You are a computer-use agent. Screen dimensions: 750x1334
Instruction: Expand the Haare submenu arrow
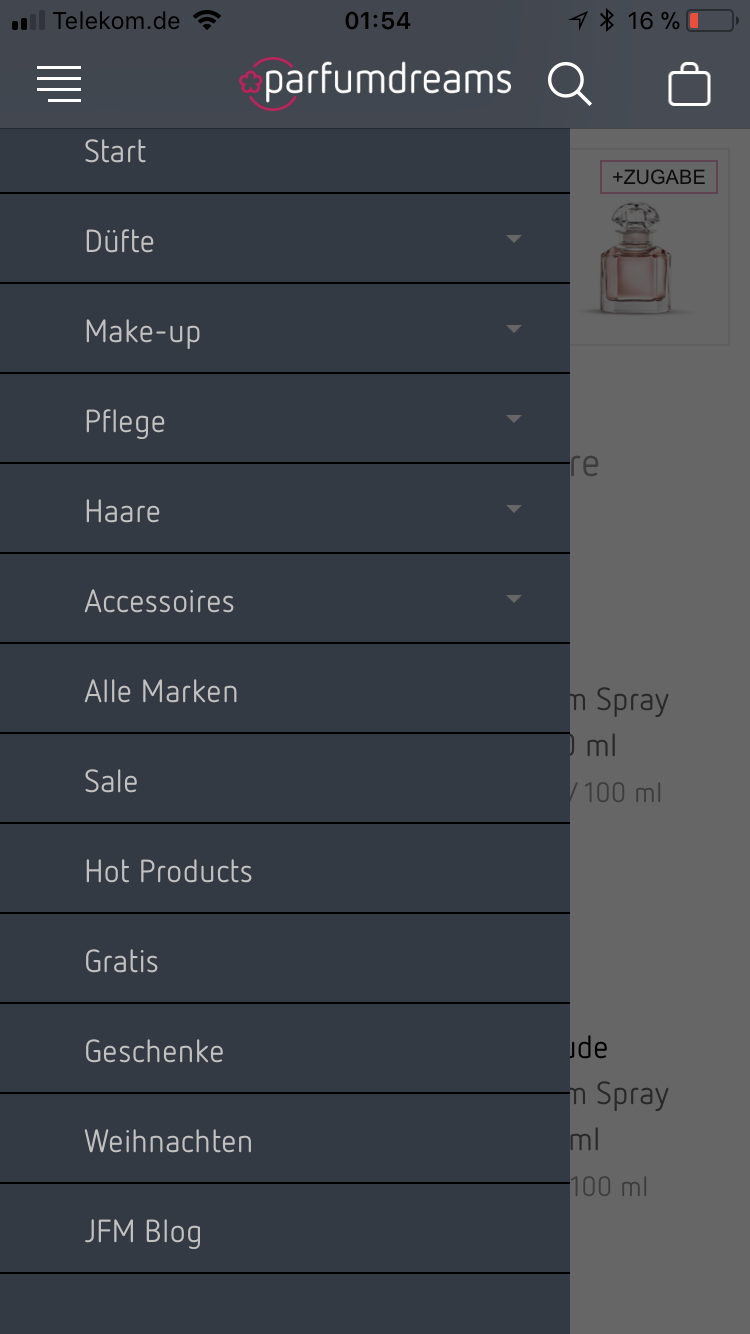tap(514, 509)
